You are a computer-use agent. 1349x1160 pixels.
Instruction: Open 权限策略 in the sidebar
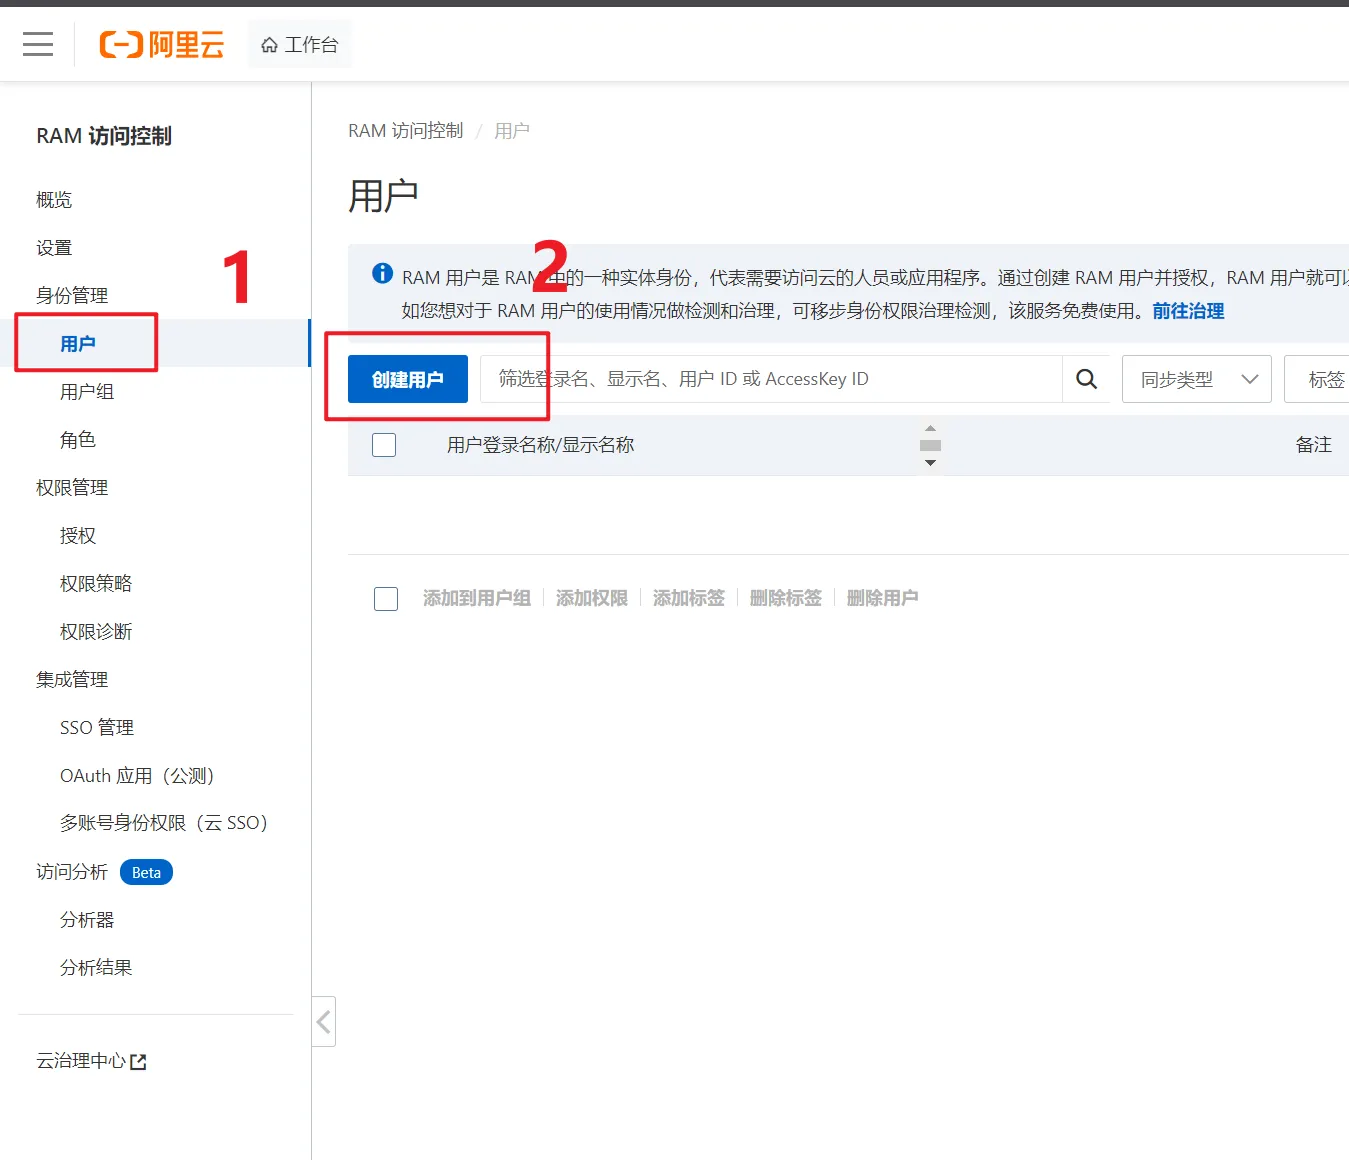96,584
